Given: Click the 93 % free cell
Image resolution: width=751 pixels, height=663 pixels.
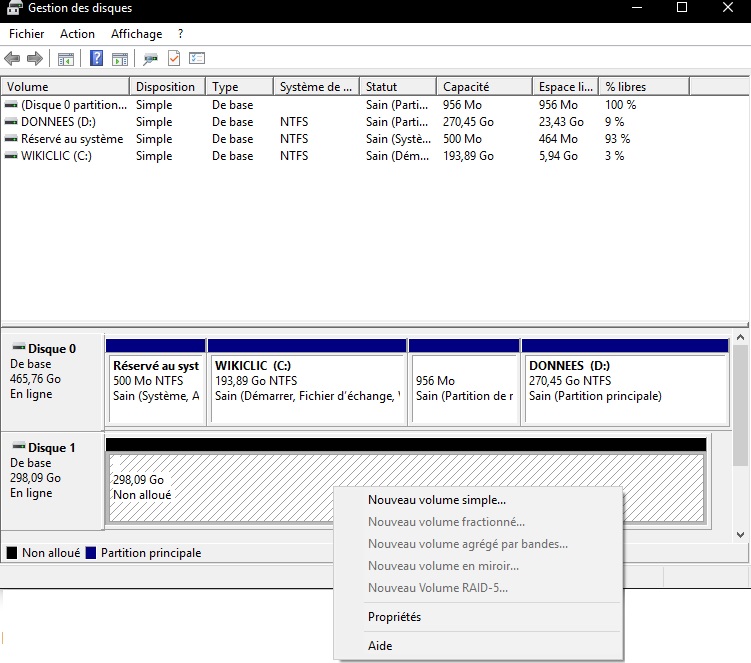Looking at the screenshot, I should click(617, 139).
